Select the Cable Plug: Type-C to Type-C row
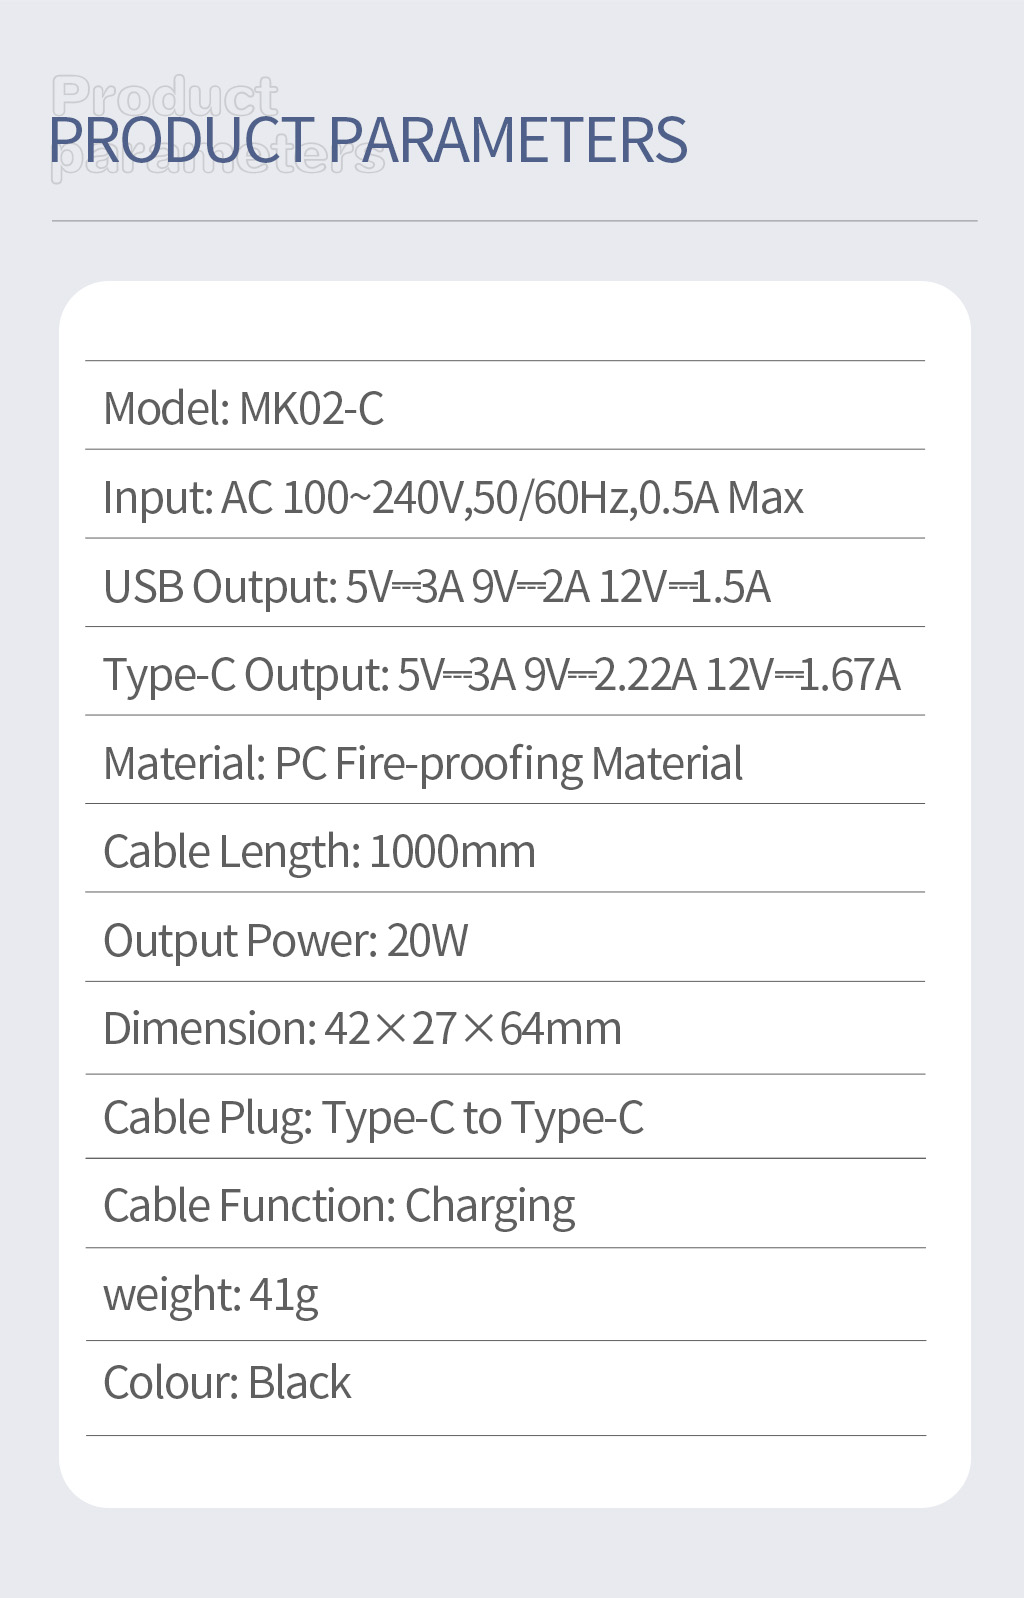Screen dimensions: 1024x1598 click(373, 1118)
